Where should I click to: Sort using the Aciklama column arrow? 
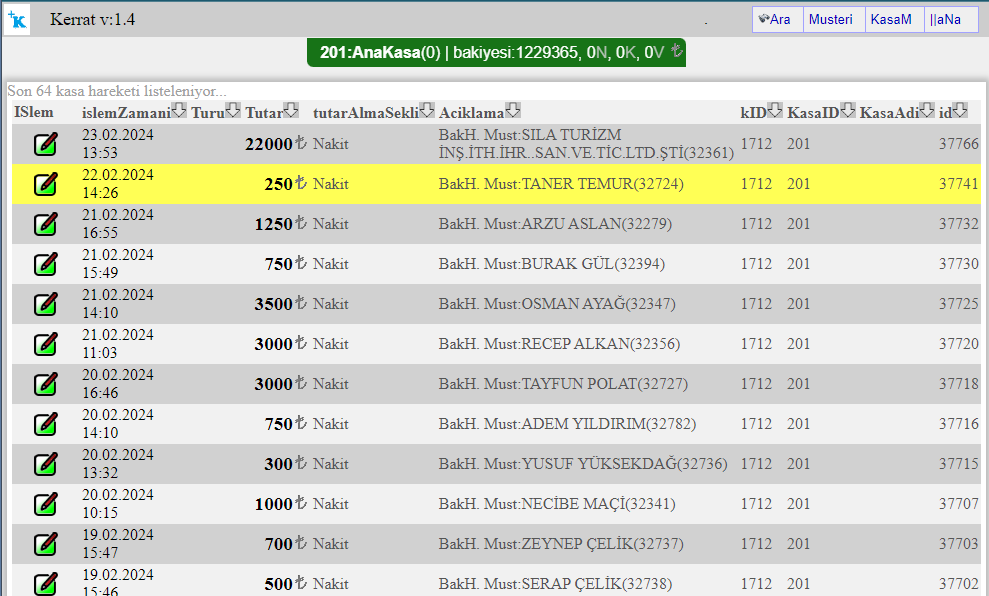click(512, 111)
